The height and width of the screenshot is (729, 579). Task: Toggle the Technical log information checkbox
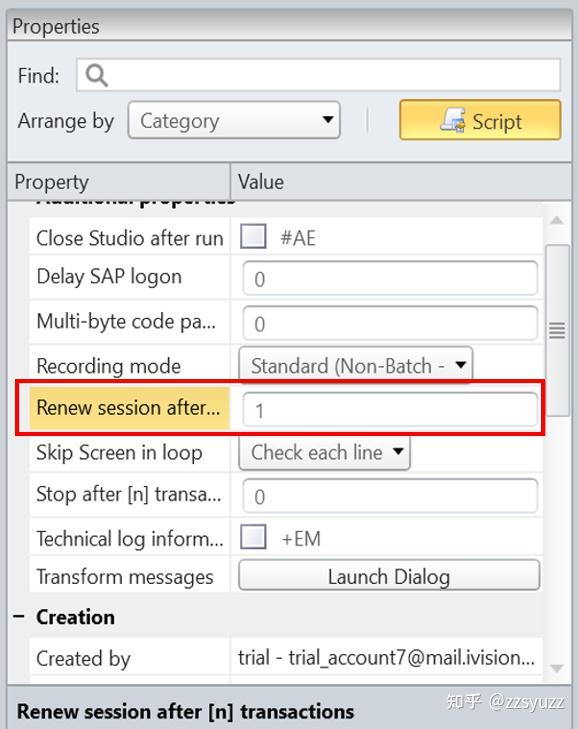click(253, 537)
